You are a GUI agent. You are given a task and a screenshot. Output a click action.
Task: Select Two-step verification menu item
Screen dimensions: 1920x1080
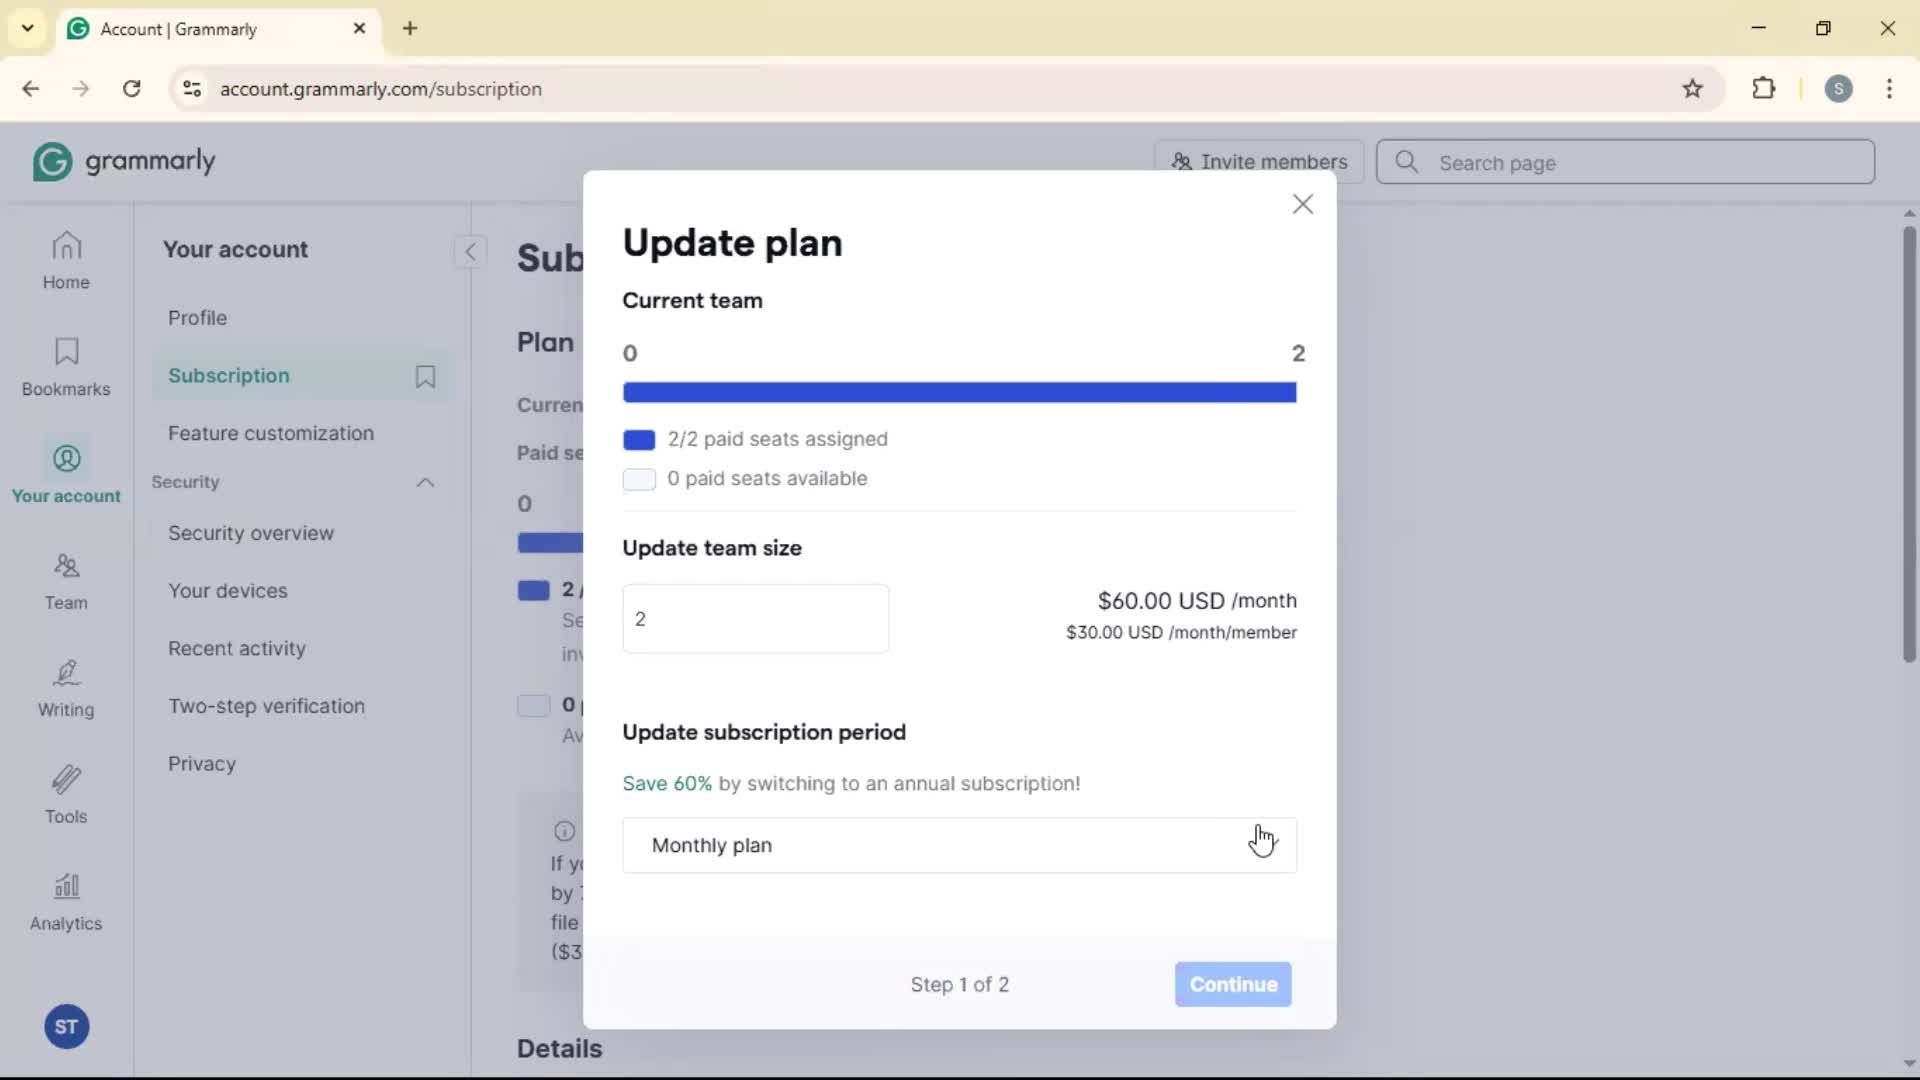coord(266,706)
